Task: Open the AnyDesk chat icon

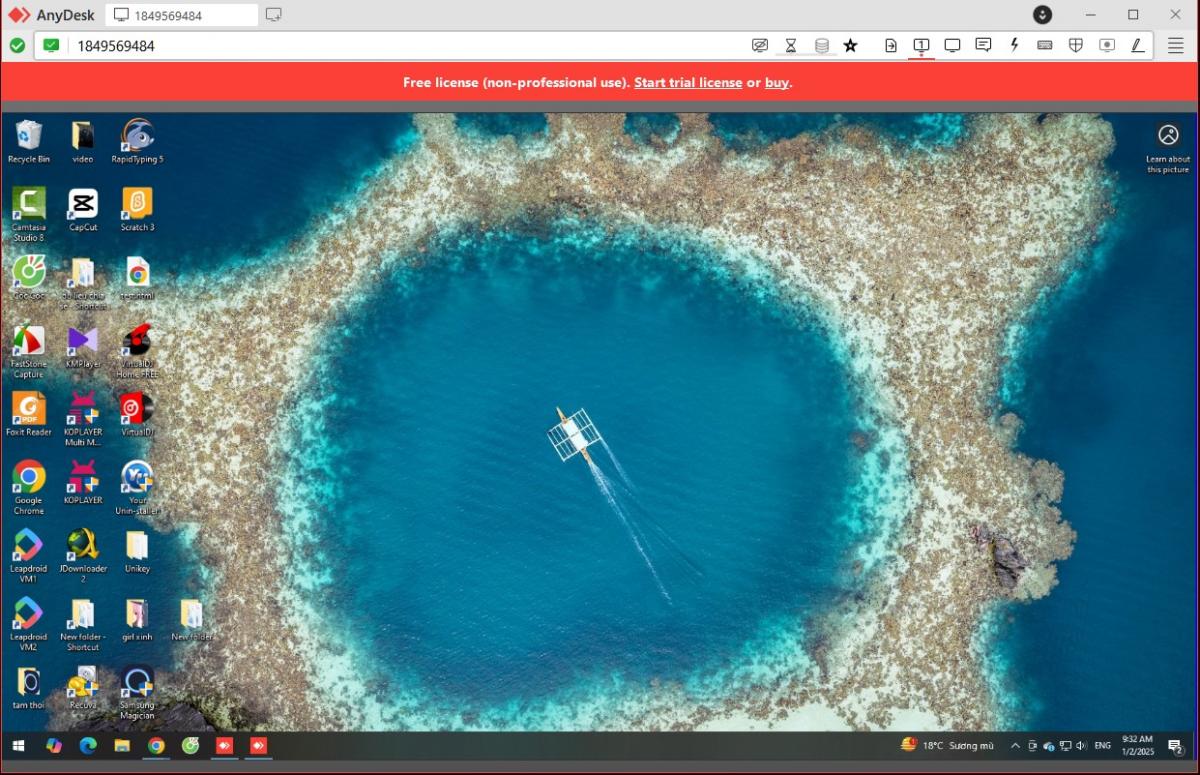Action: tap(983, 45)
